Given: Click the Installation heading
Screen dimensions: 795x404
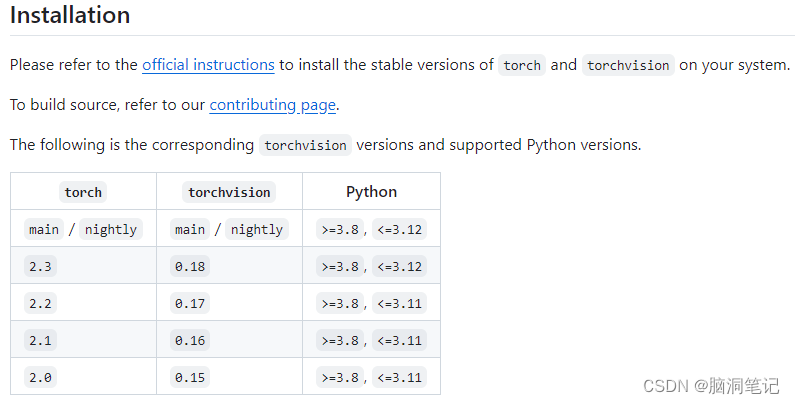Looking at the screenshot, I should [70, 16].
